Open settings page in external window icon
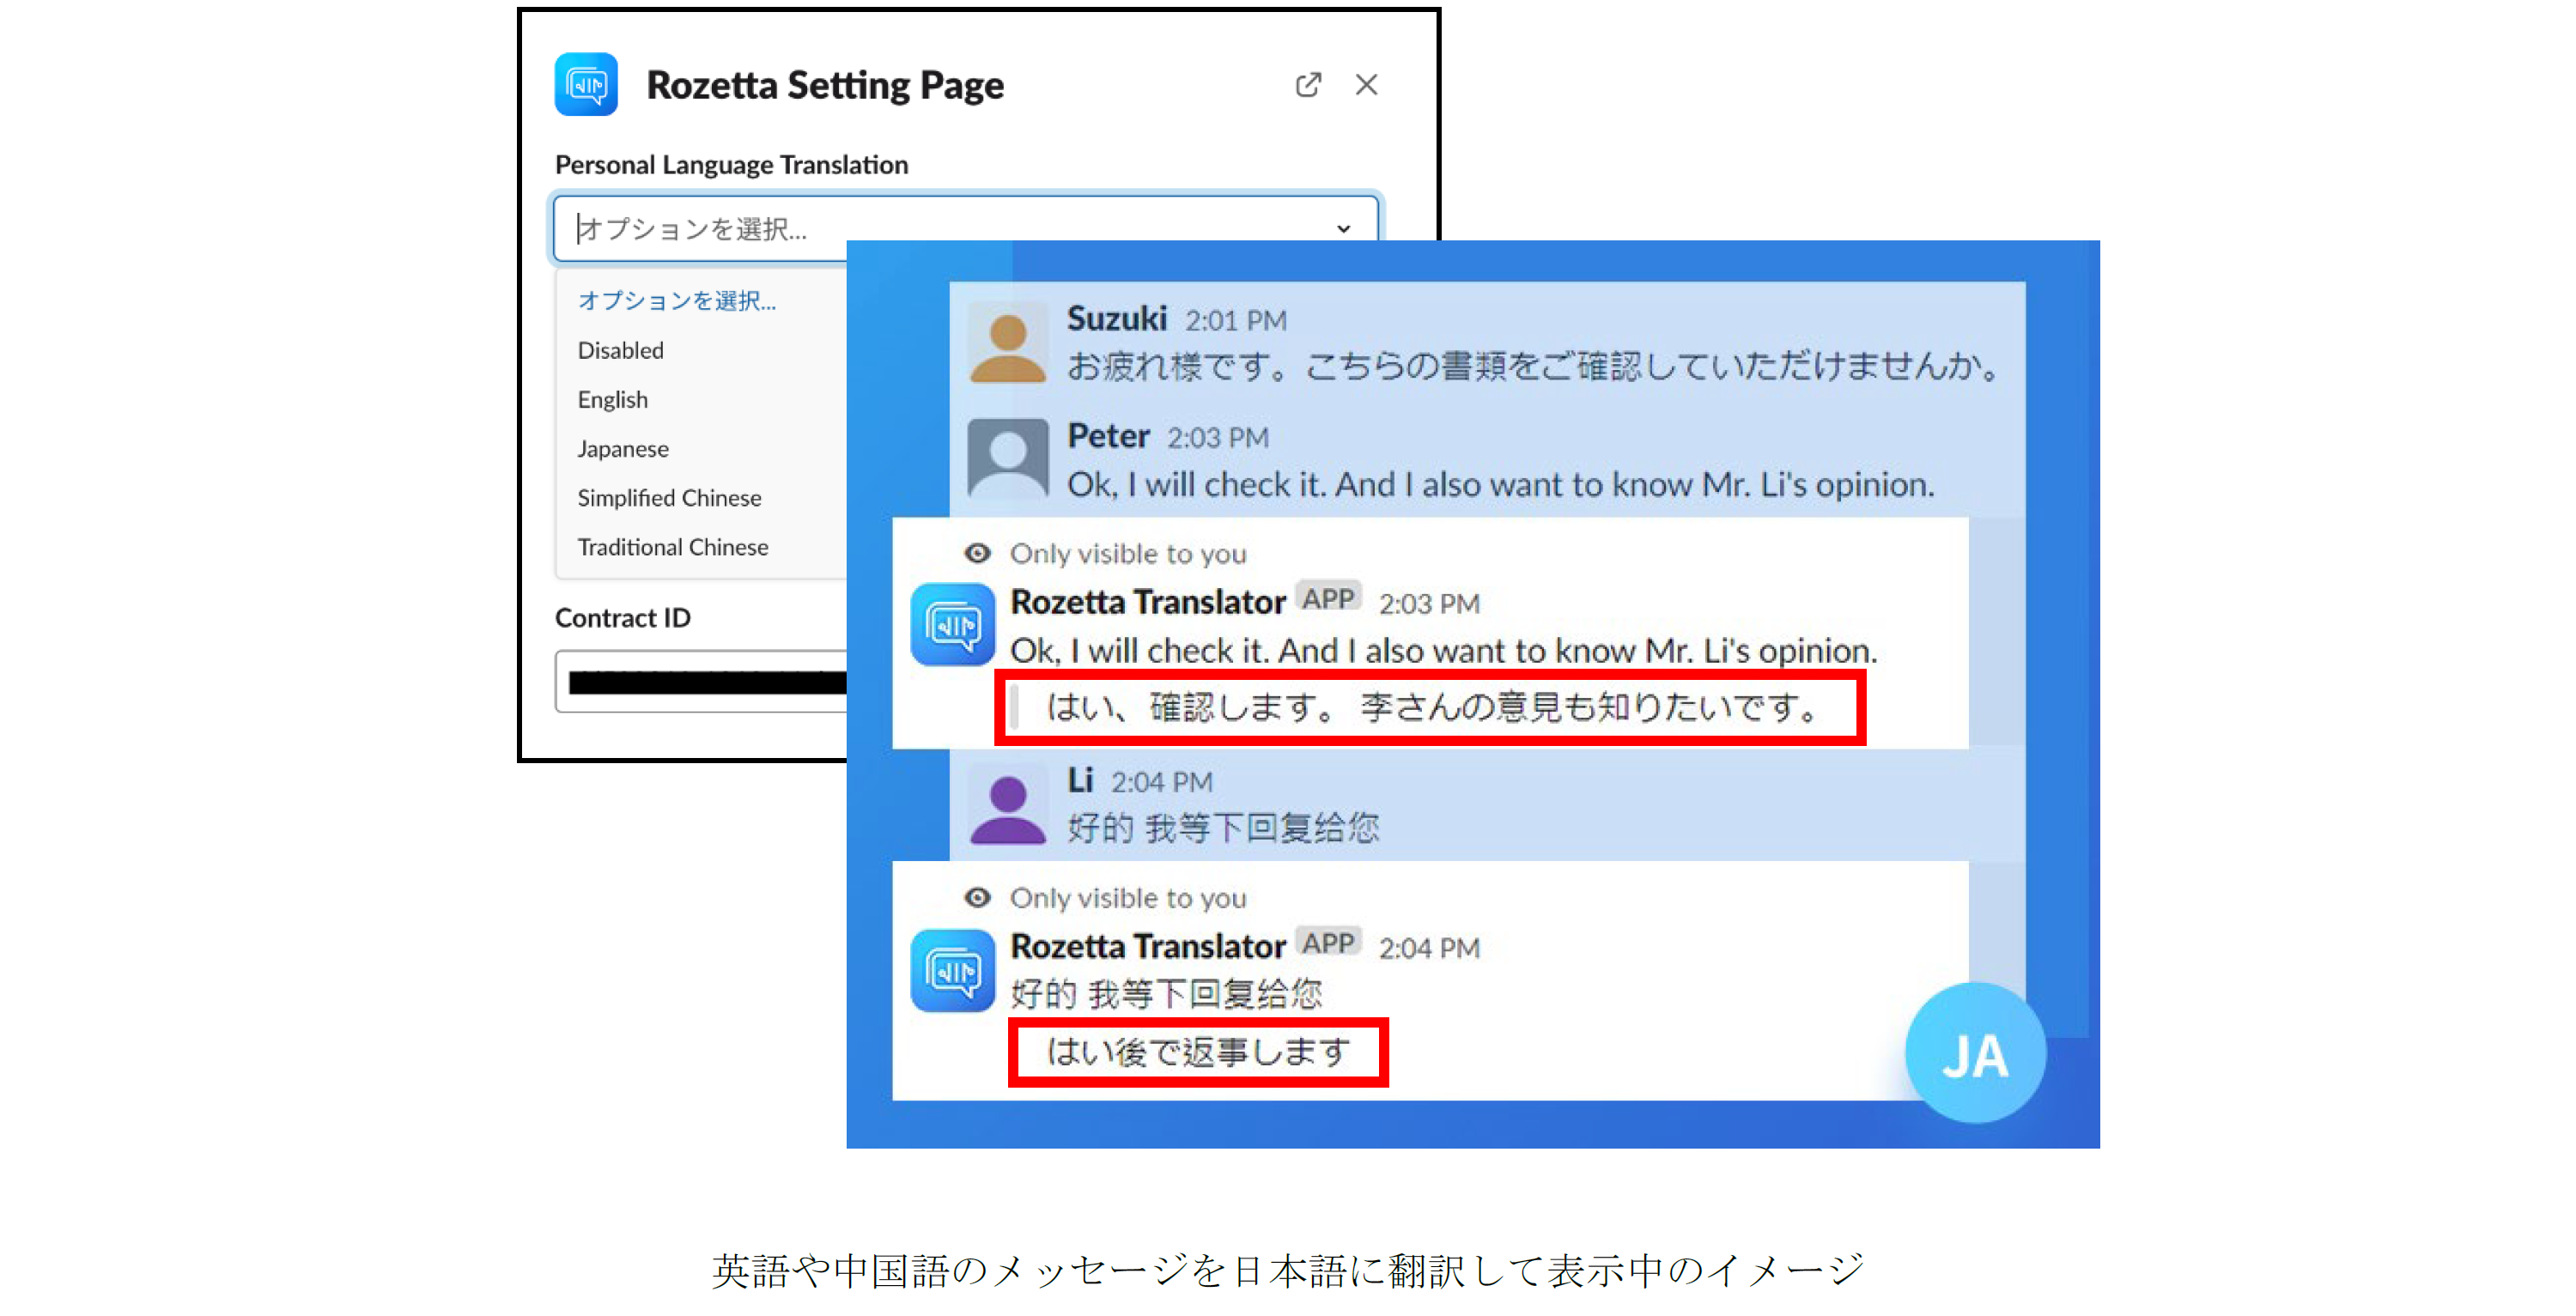2576x1316 pixels. click(1307, 85)
